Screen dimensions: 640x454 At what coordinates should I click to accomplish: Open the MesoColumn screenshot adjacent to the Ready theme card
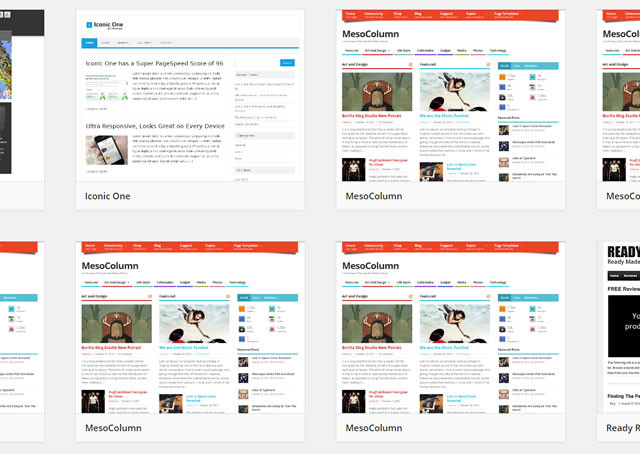pyautogui.click(x=451, y=327)
